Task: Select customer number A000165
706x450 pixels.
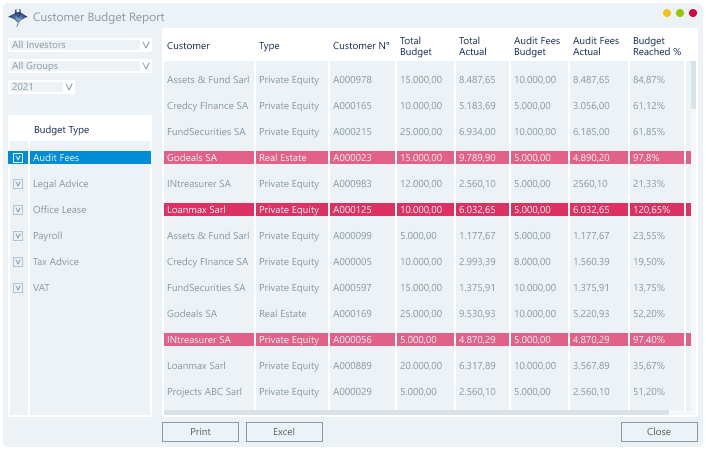Action: click(x=352, y=106)
